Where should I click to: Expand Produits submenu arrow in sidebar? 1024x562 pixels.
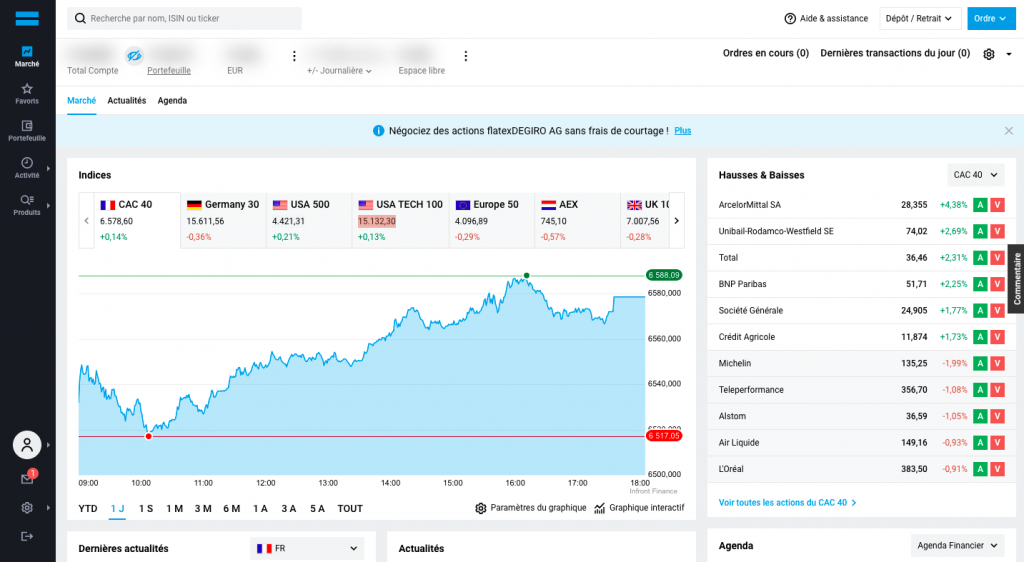click(x=48, y=206)
